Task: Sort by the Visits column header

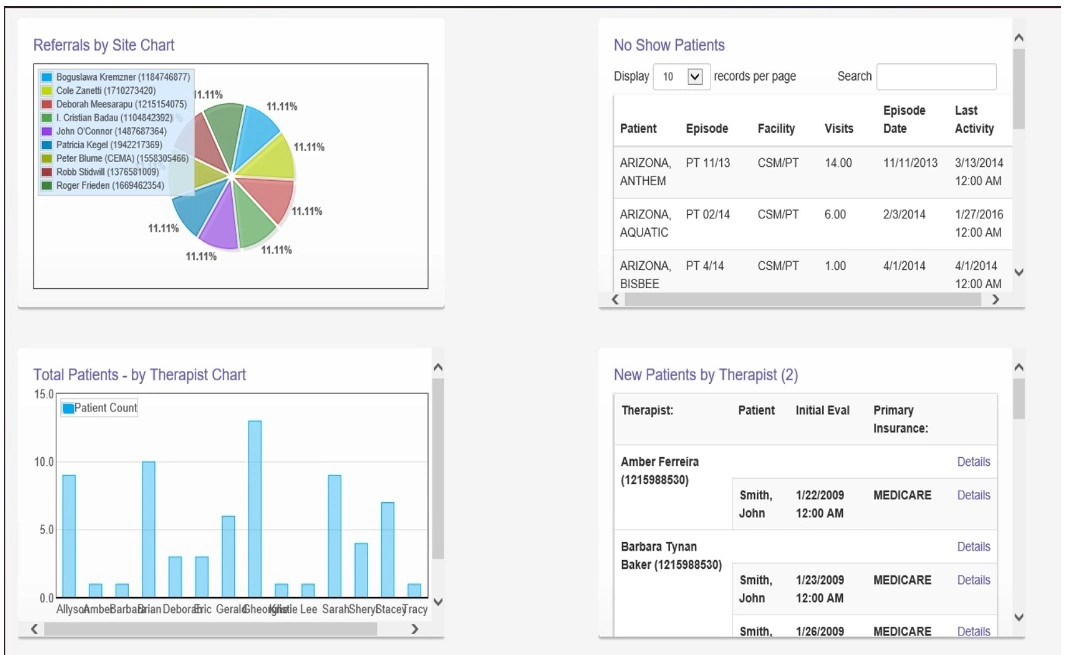Action: click(x=838, y=128)
